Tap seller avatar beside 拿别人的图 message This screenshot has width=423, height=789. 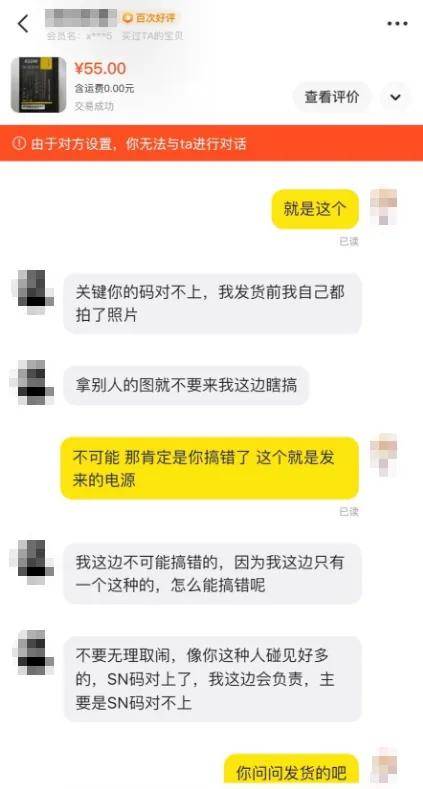(33, 382)
